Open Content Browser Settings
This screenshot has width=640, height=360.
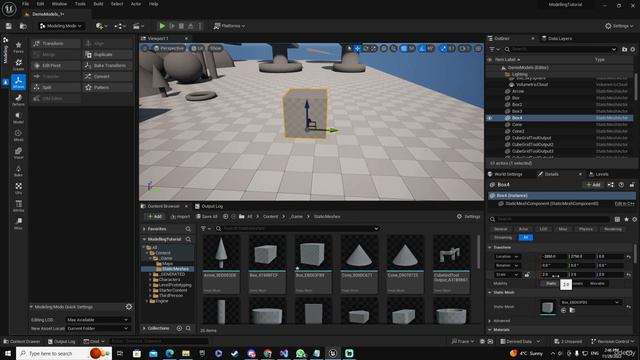pyautogui.click(x=468, y=217)
